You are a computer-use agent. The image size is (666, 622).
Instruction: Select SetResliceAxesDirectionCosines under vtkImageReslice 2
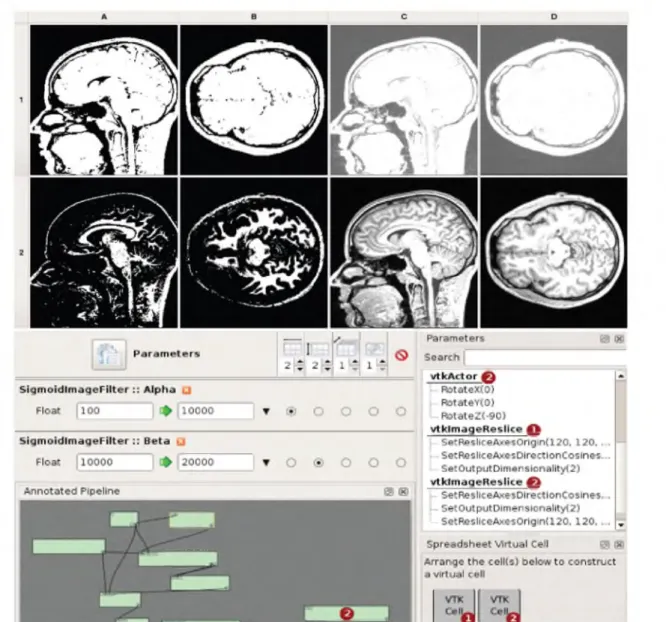525,495
